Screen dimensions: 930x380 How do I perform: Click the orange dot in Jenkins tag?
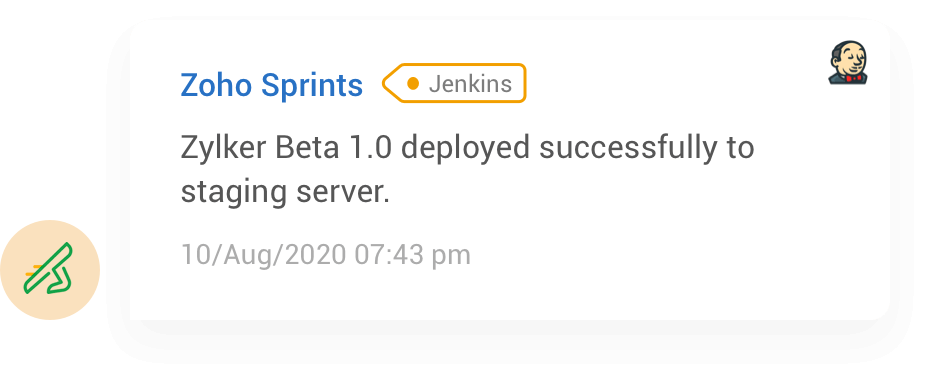(413, 84)
